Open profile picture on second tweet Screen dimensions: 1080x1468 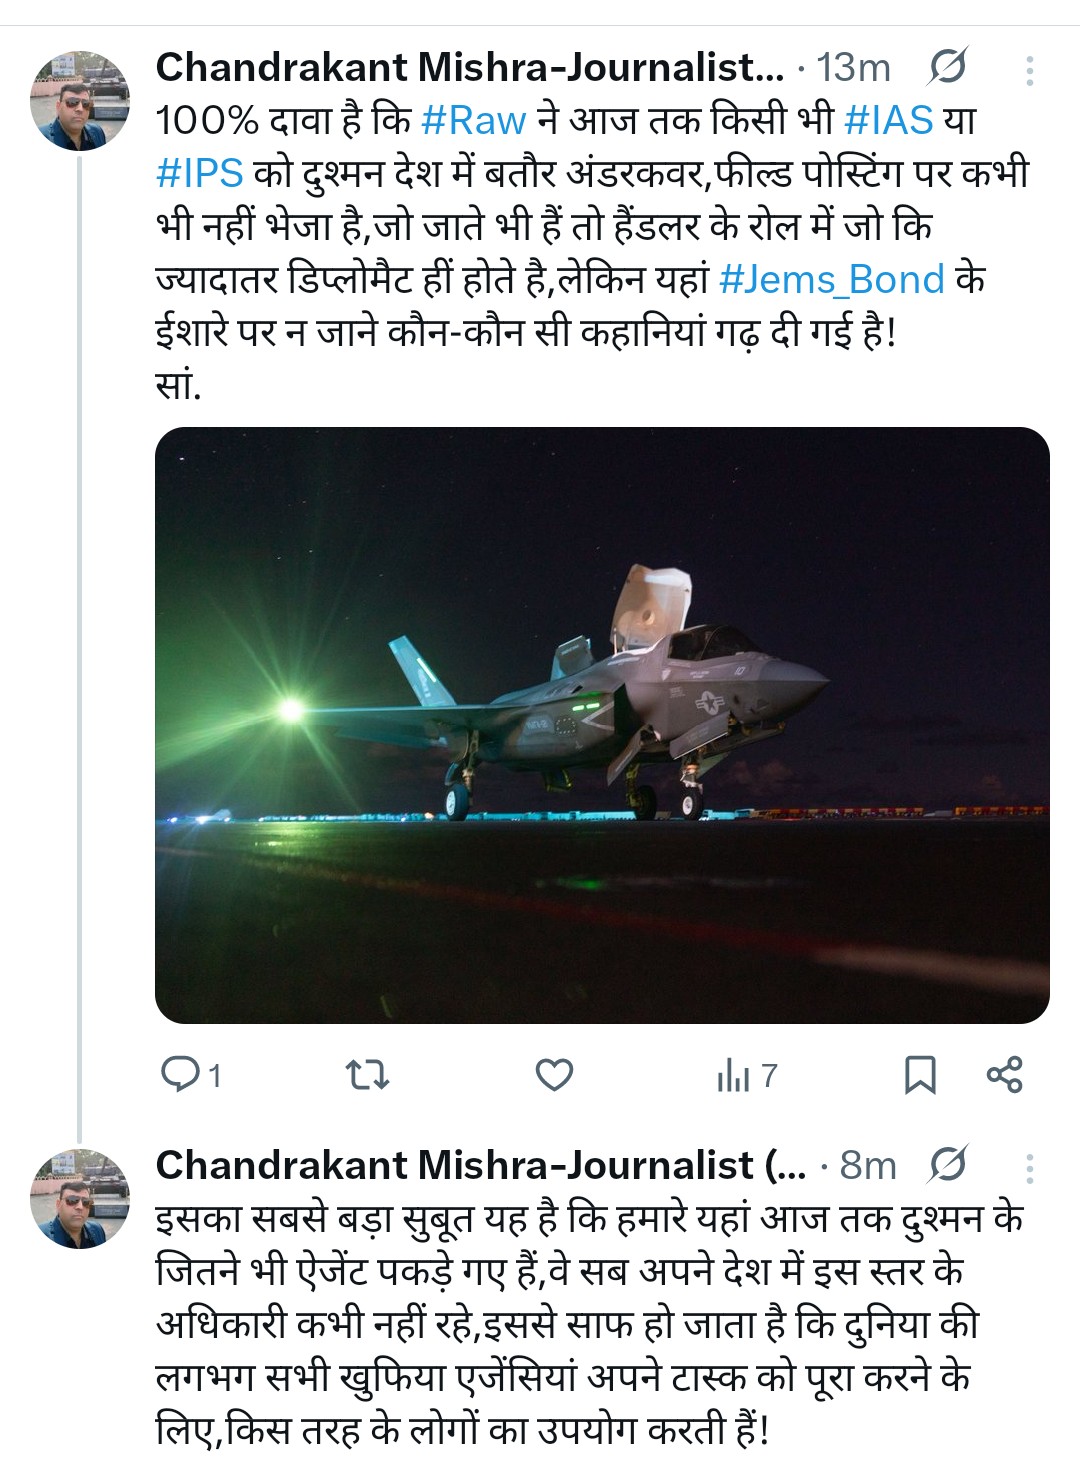(80, 1198)
